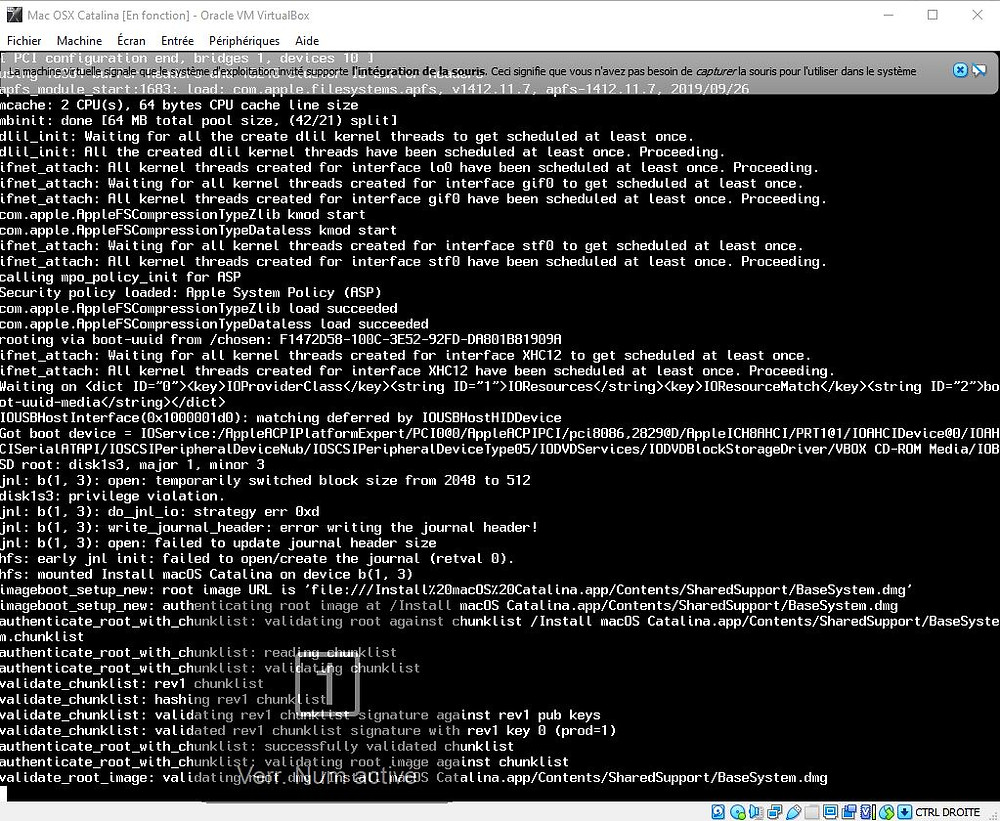
Task: Click 'l'intégration de la souris' bold text
Action: point(418,71)
